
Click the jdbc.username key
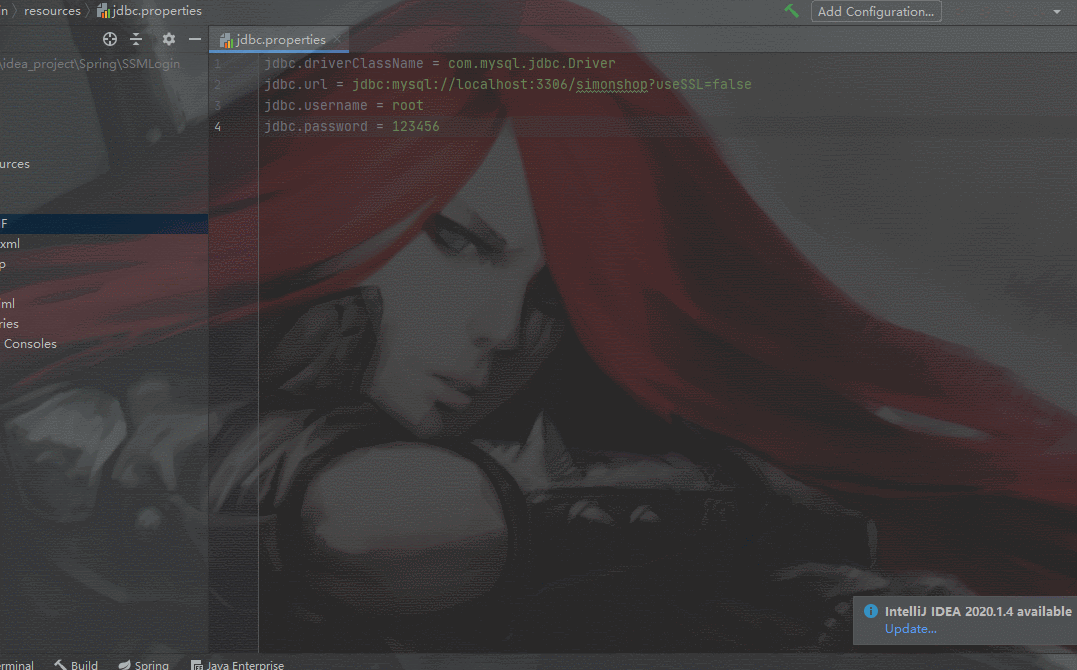tap(316, 105)
